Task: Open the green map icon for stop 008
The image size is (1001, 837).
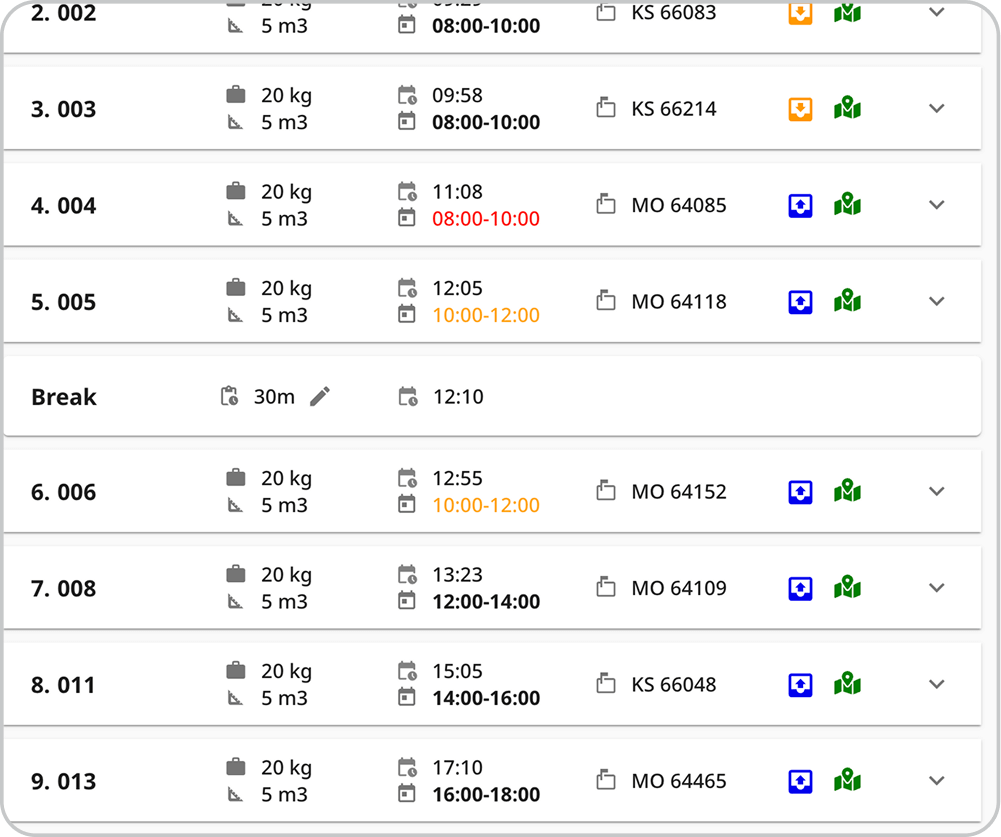Action: coord(848,588)
